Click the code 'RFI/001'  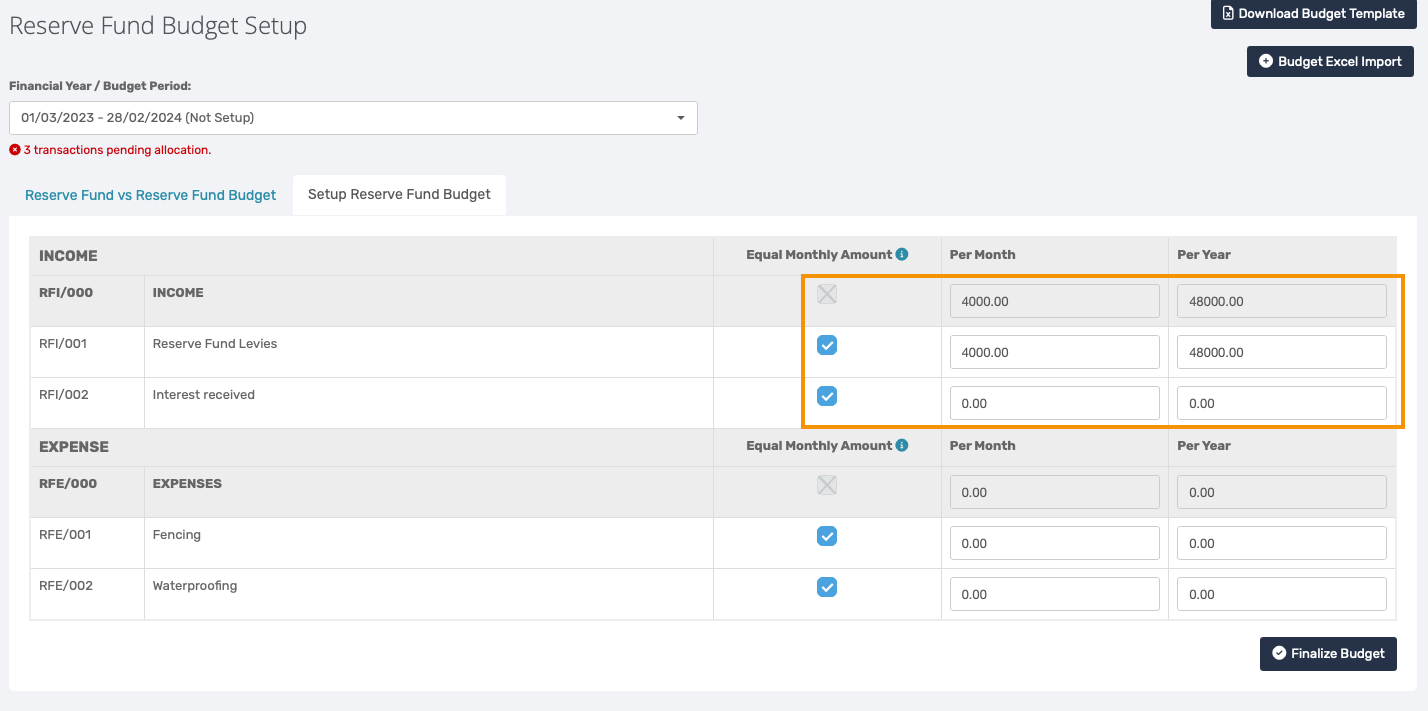(x=63, y=344)
